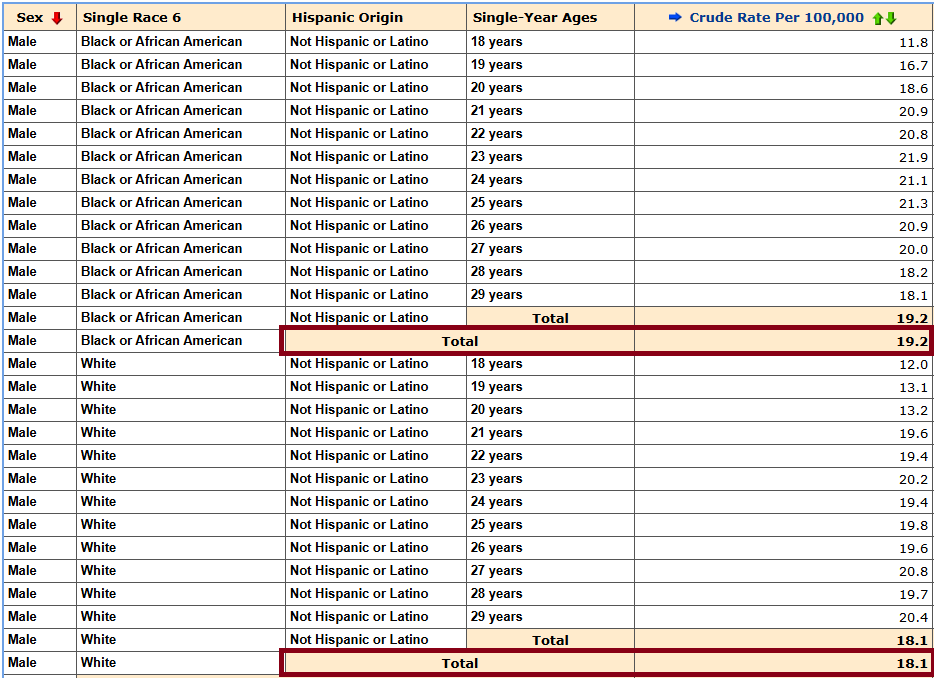Click 26 years in the White rows
934x678 pixels.
496,548
